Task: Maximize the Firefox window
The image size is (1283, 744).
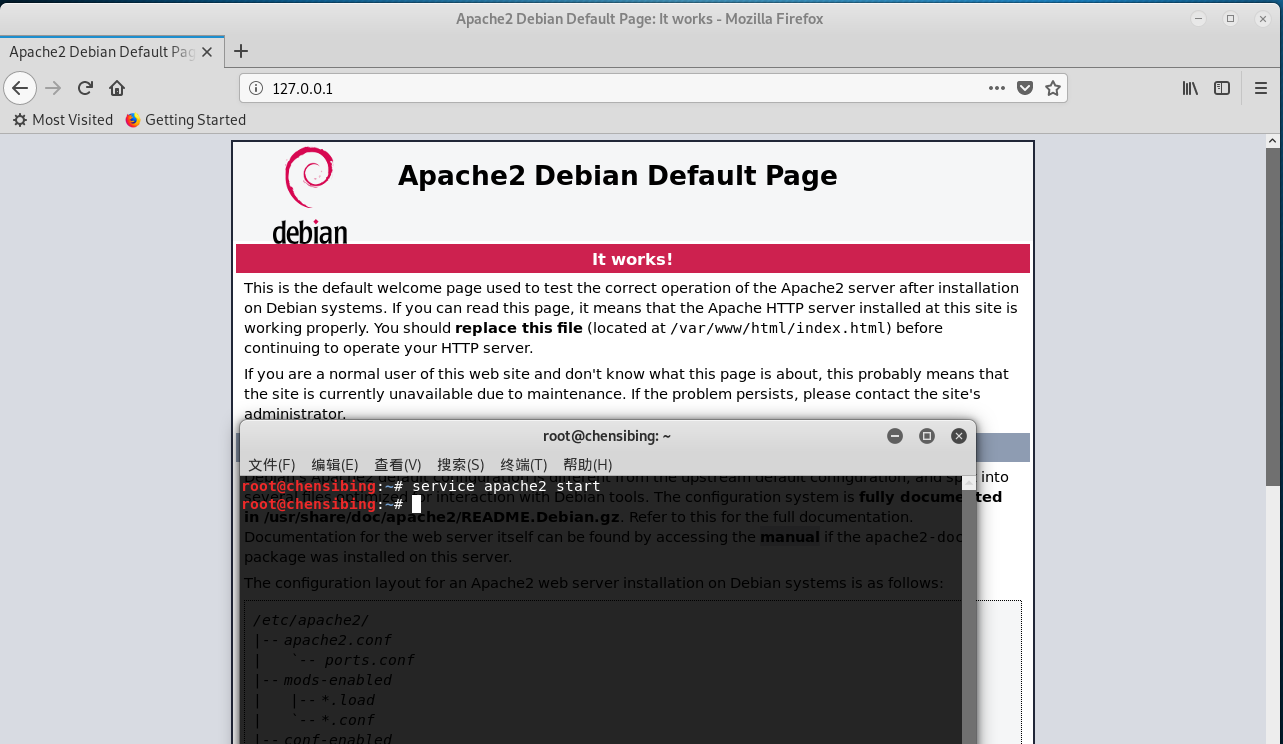Action: pos(1231,18)
